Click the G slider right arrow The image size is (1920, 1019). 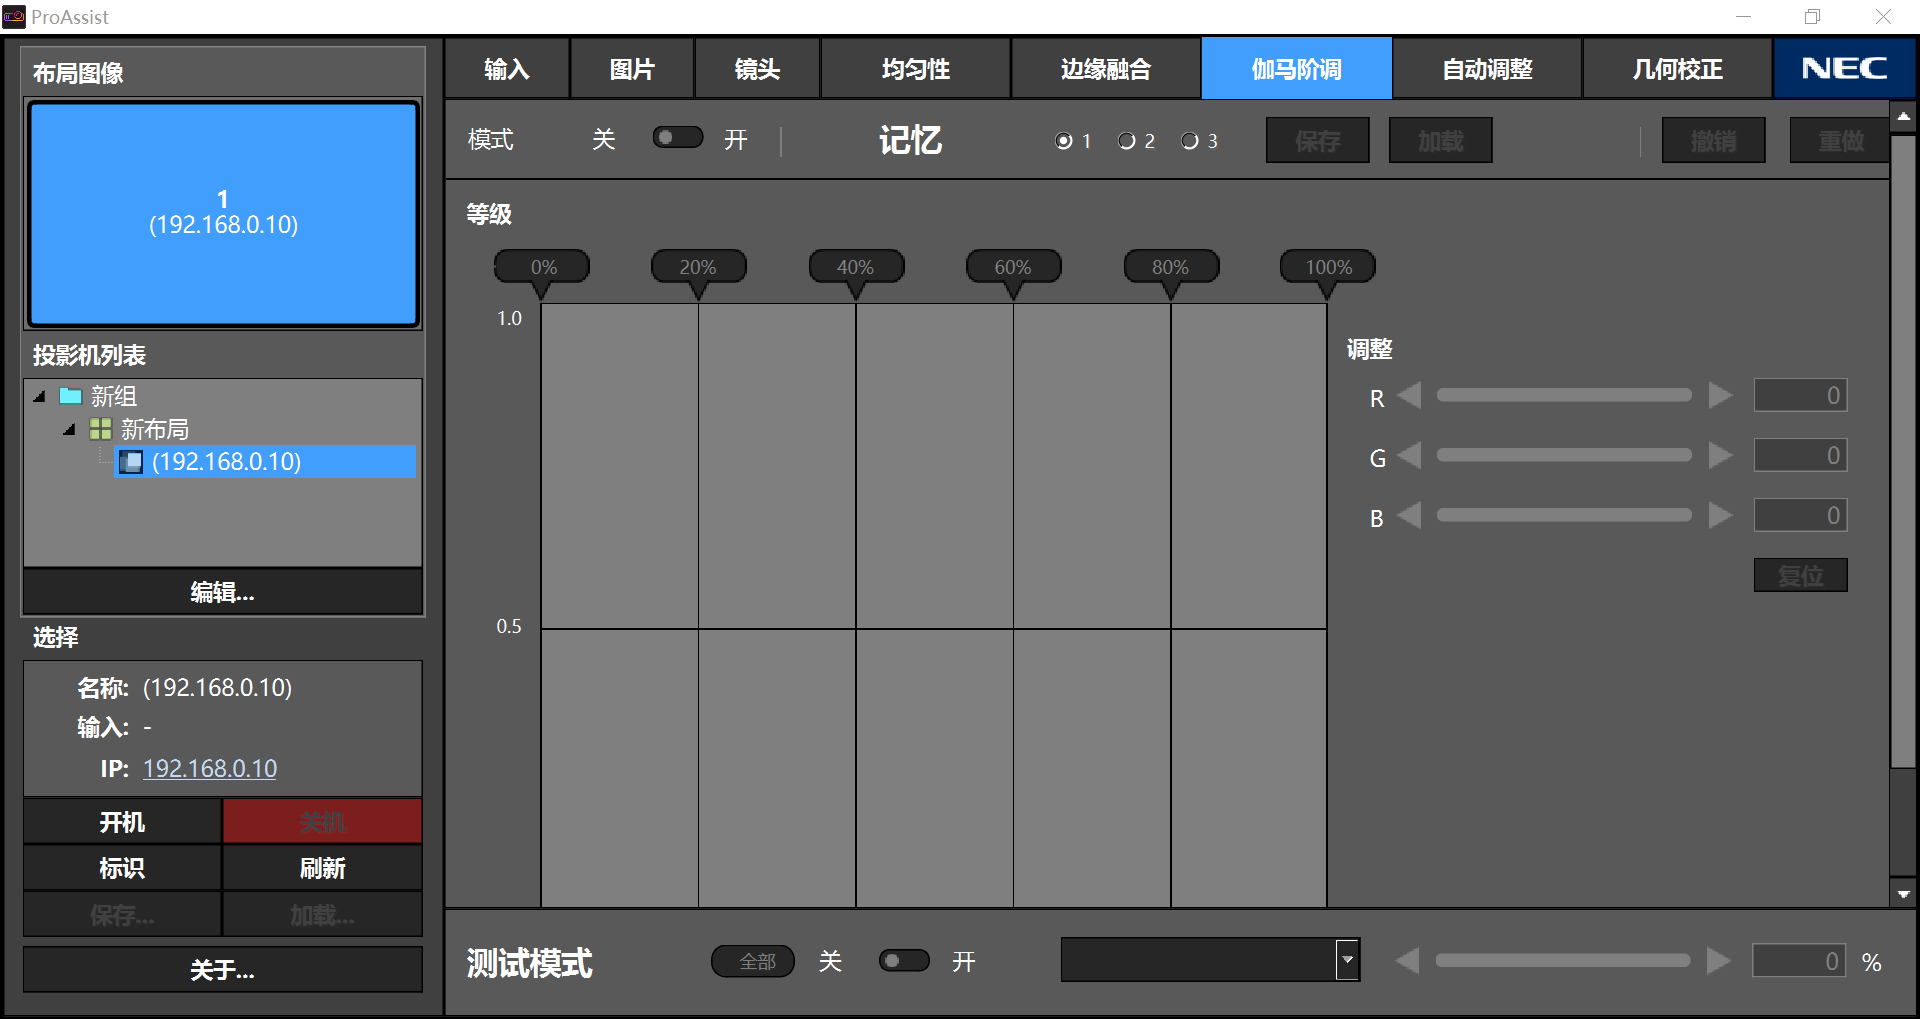click(1720, 456)
